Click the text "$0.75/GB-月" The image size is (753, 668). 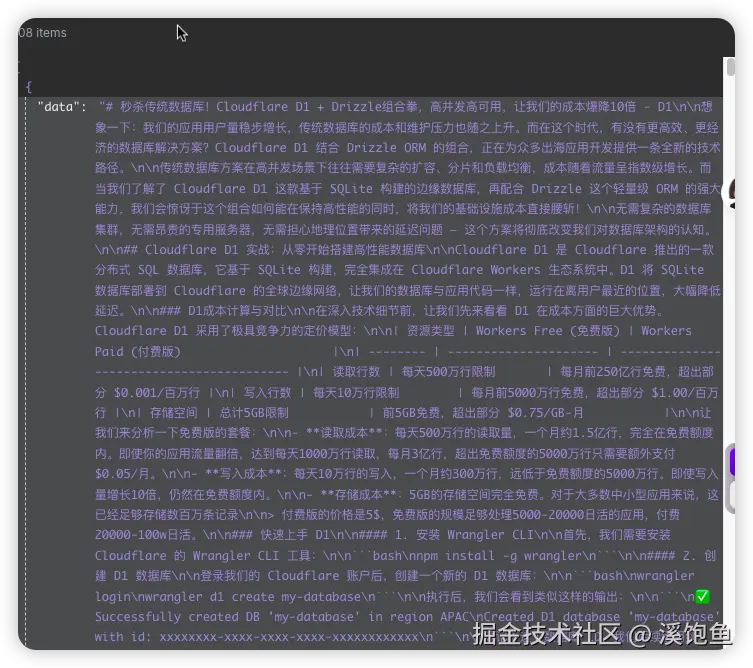coord(545,413)
